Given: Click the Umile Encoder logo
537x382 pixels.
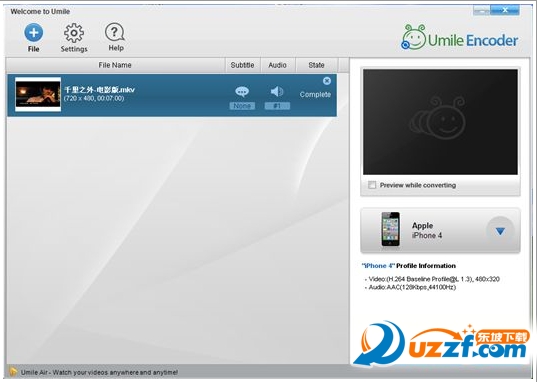Looking at the screenshot, I should pos(460,38).
